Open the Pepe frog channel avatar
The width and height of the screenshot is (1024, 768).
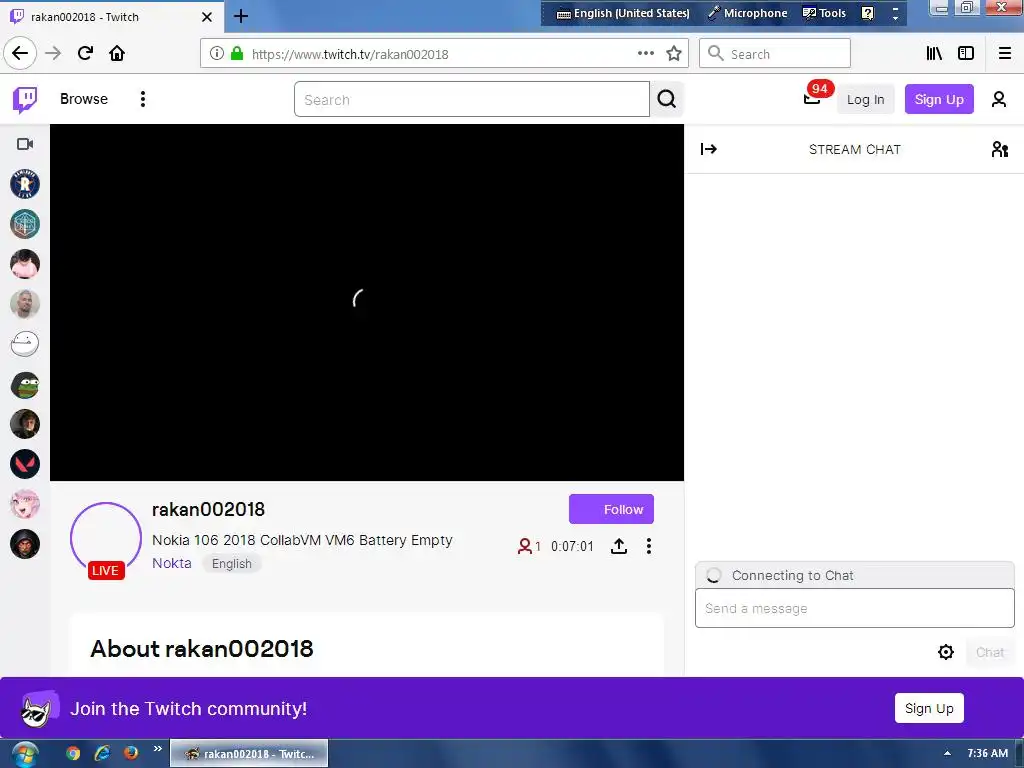coord(25,385)
